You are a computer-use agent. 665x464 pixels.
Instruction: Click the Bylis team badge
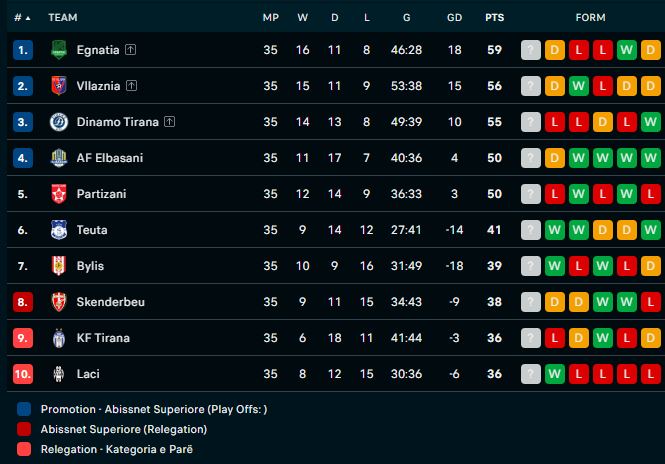[x=58, y=266]
